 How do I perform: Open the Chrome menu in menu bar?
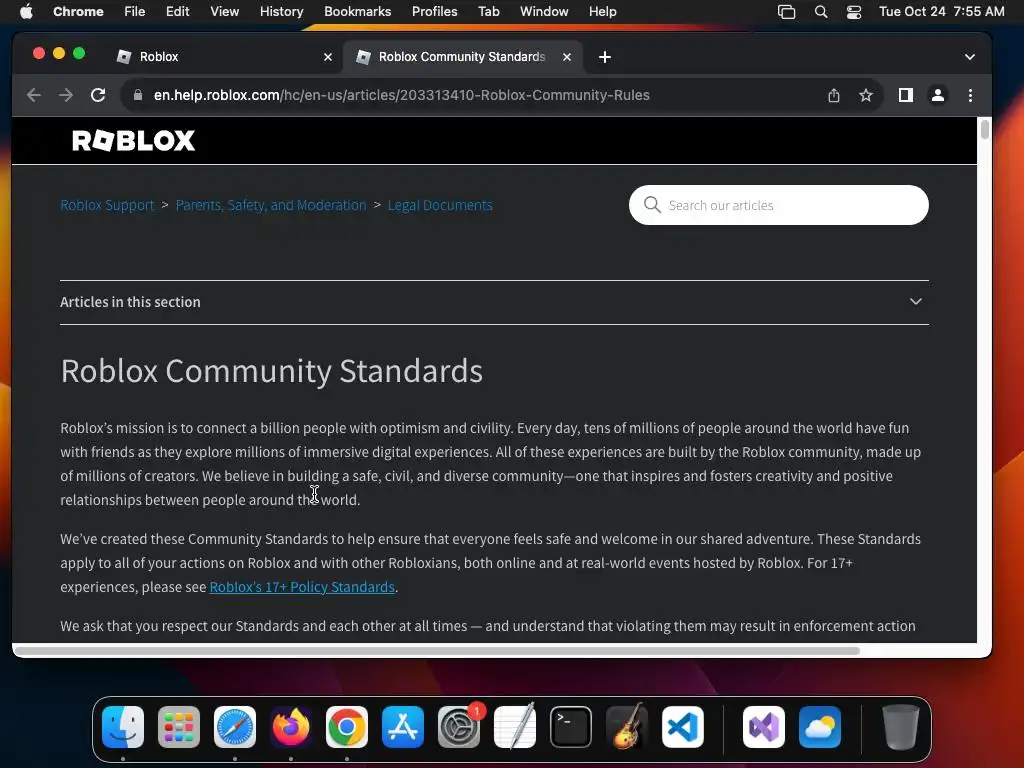(78, 12)
